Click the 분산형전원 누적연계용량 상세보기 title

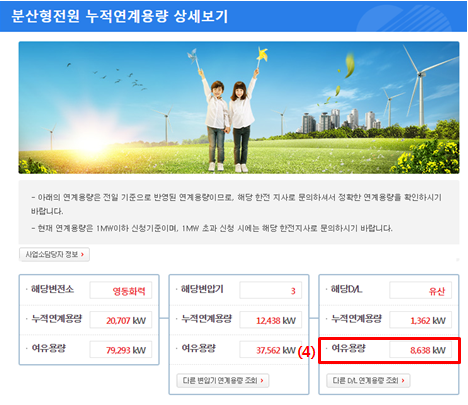tap(120, 16)
